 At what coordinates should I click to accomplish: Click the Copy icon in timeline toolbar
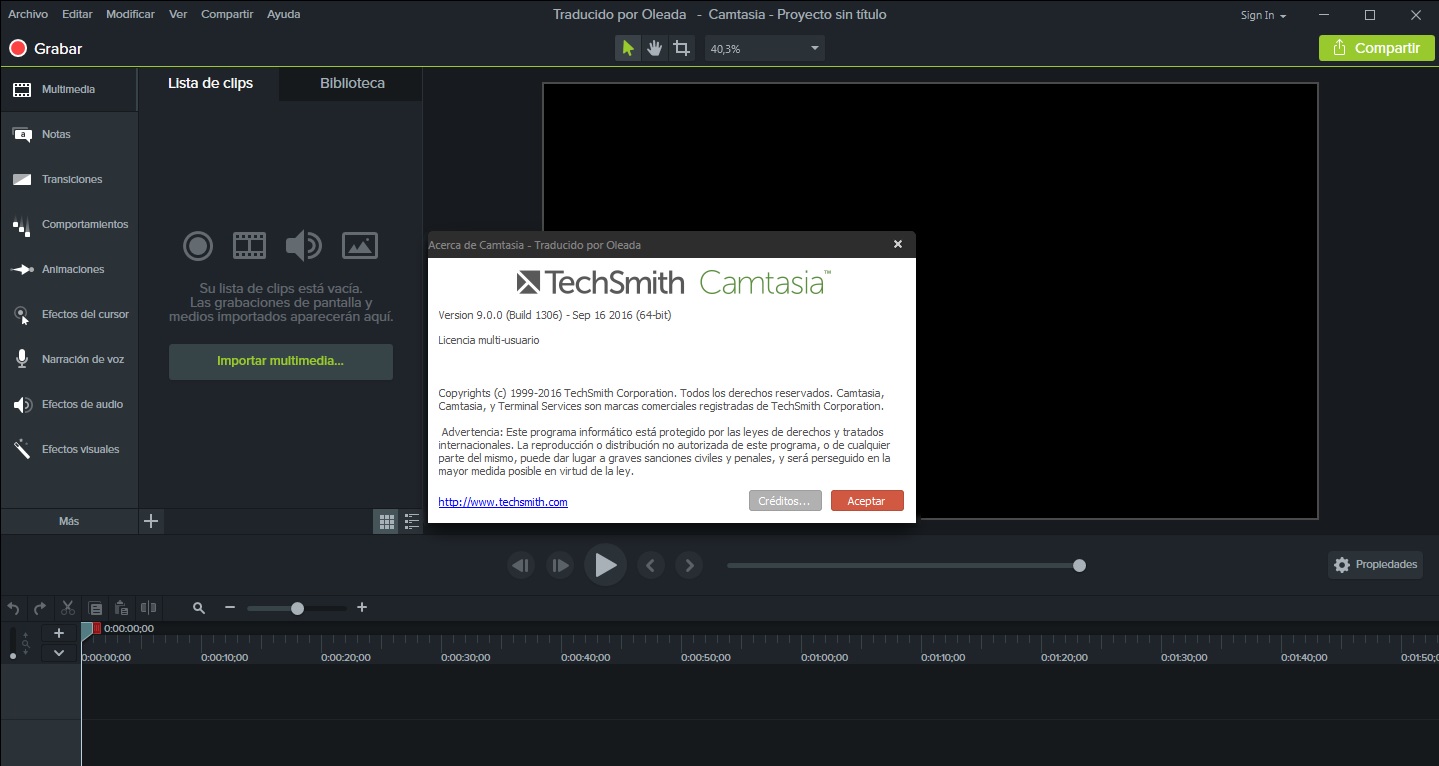(x=95, y=608)
